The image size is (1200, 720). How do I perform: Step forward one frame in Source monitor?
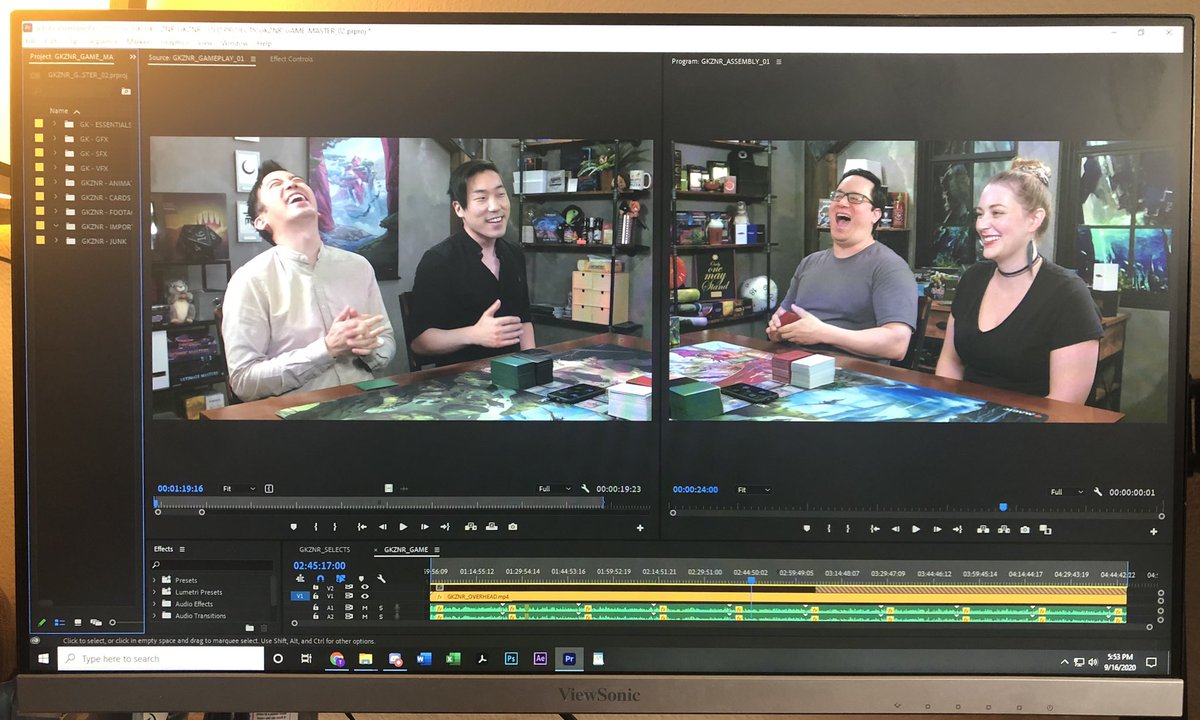coord(425,527)
